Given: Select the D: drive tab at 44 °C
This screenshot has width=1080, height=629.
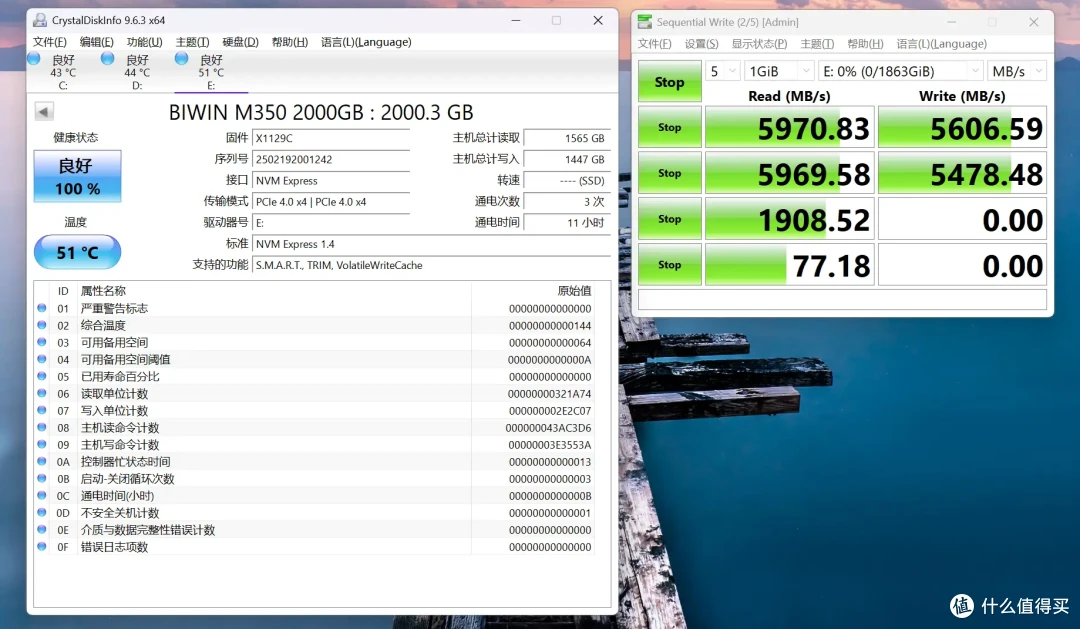Looking at the screenshot, I should click(x=136, y=72).
